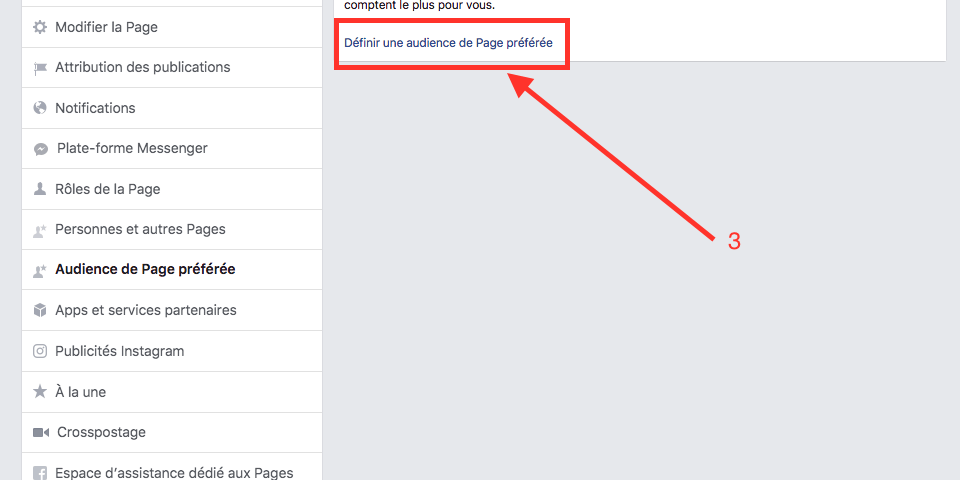This screenshot has height=480, width=960.
Task: Select Personnes et autres Pages entry
Action: tap(172, 230)
